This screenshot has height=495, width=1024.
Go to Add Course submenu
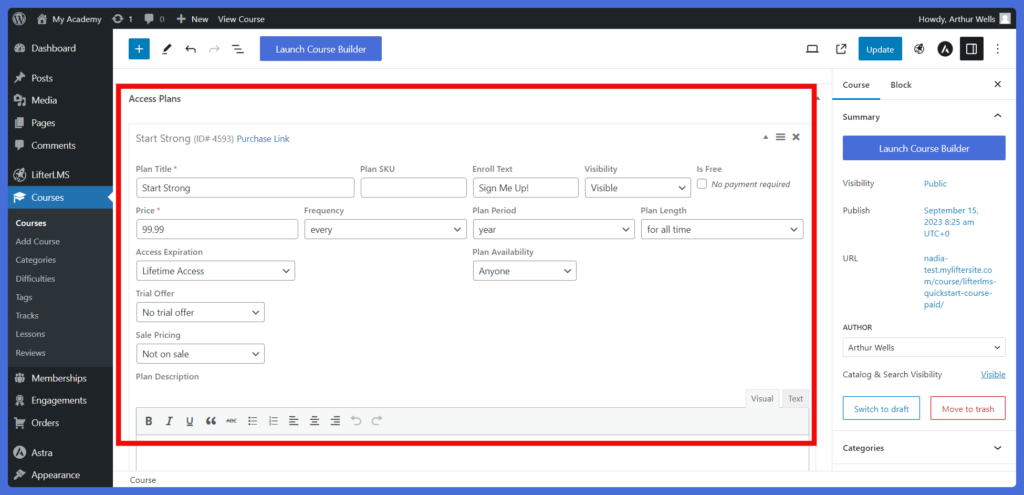point(38,242)
